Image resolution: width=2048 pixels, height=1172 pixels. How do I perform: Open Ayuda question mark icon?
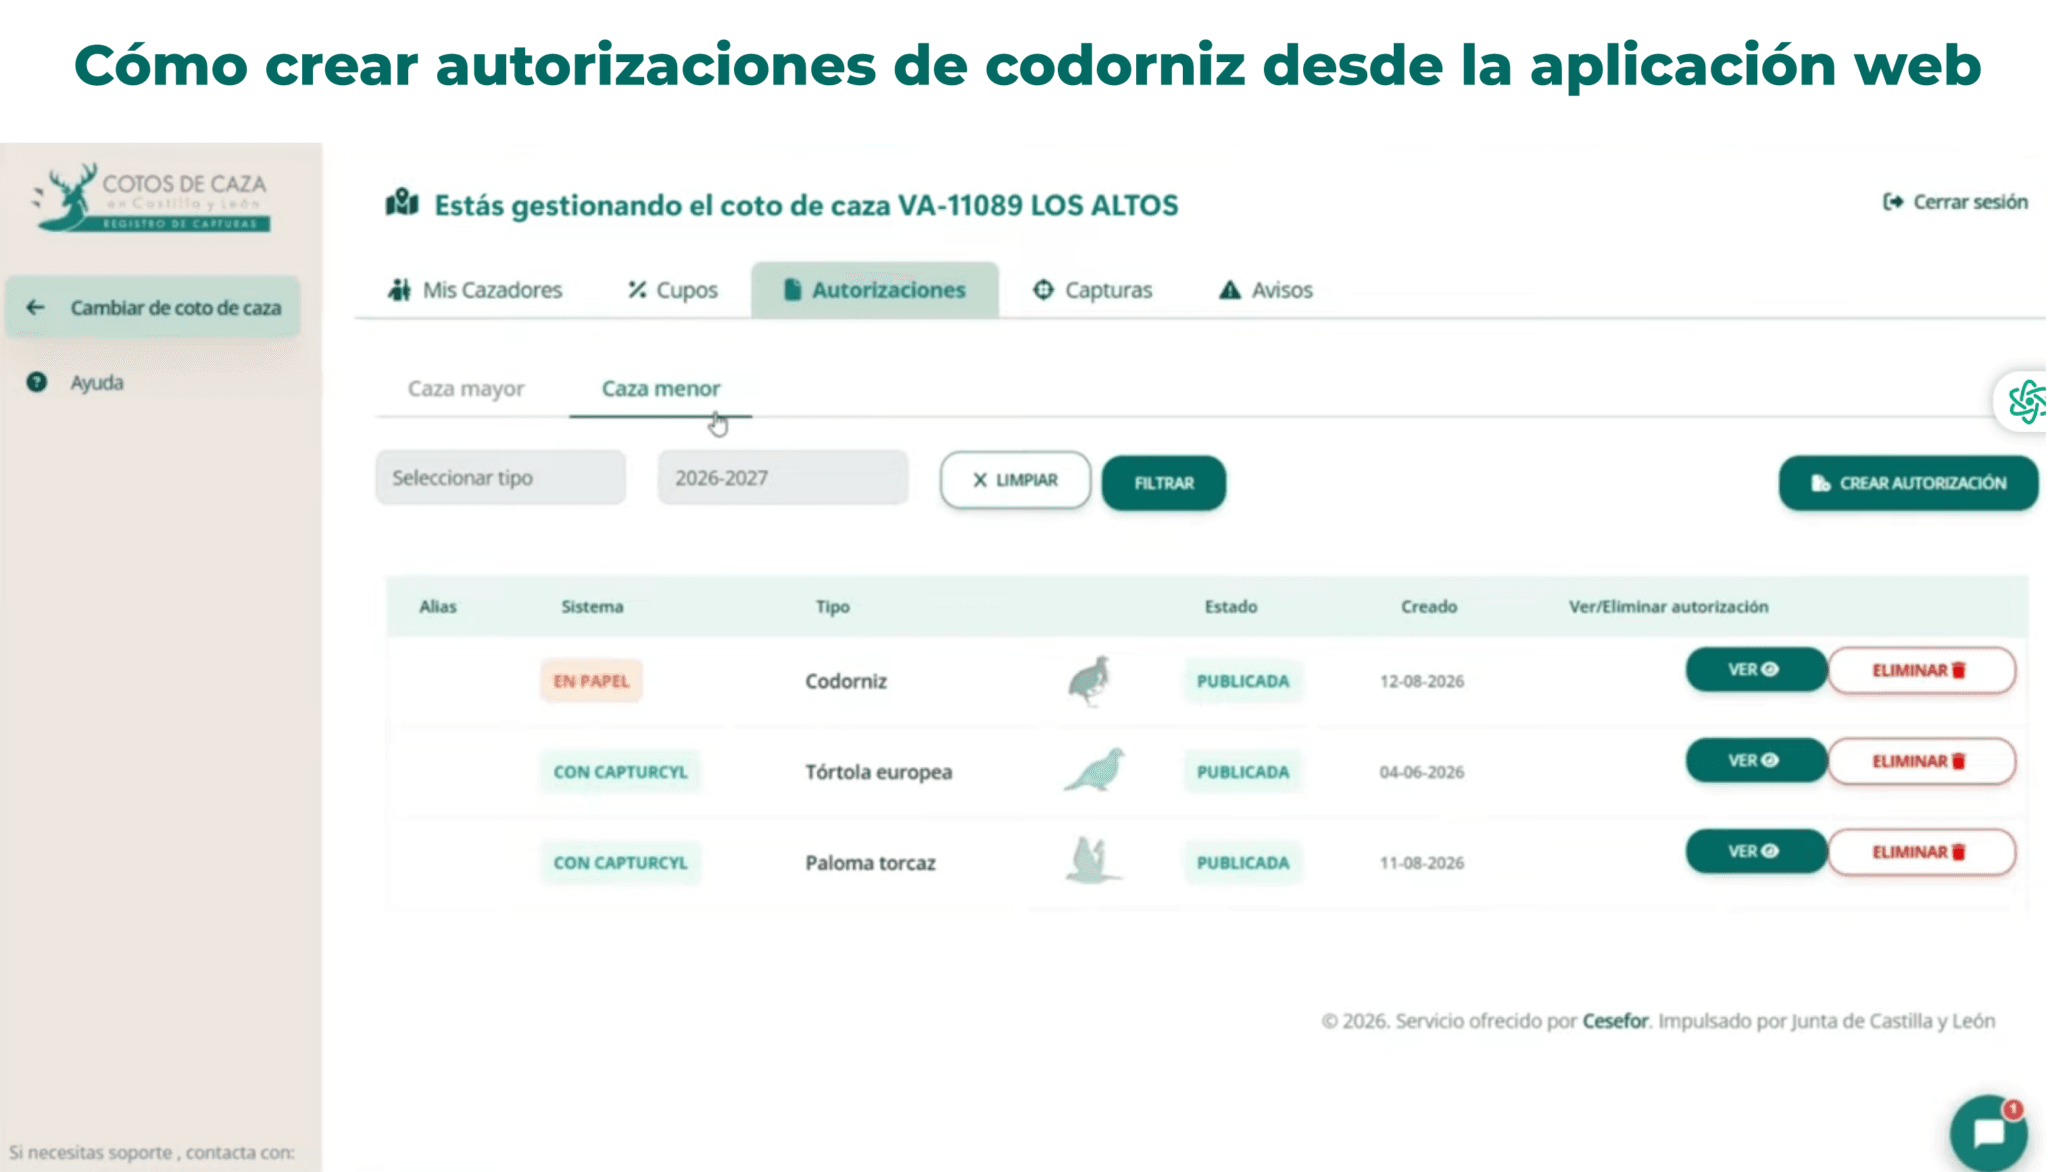point(37,382)
